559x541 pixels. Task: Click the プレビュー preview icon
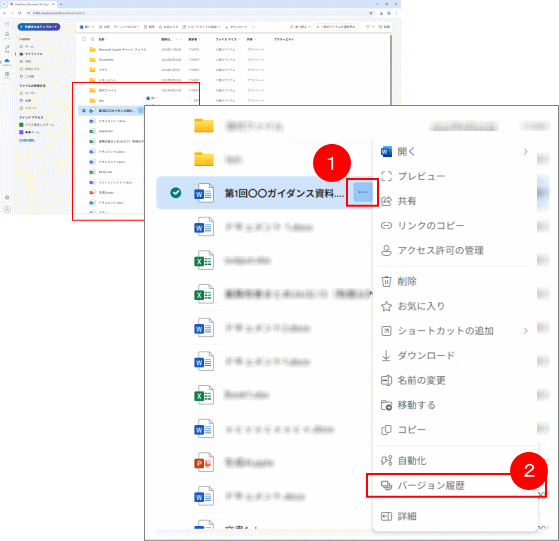click(x=386, y=176)
